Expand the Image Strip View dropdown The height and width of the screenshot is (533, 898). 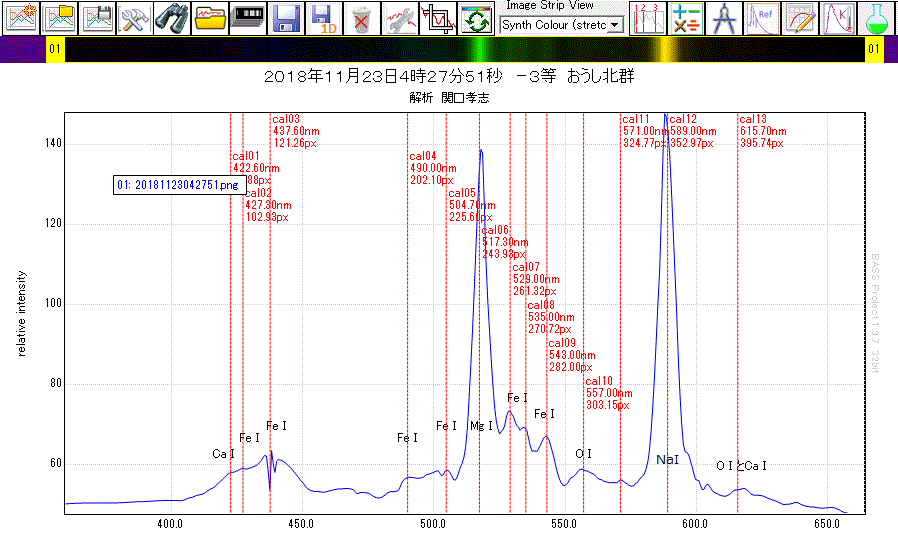click(614, 24)
